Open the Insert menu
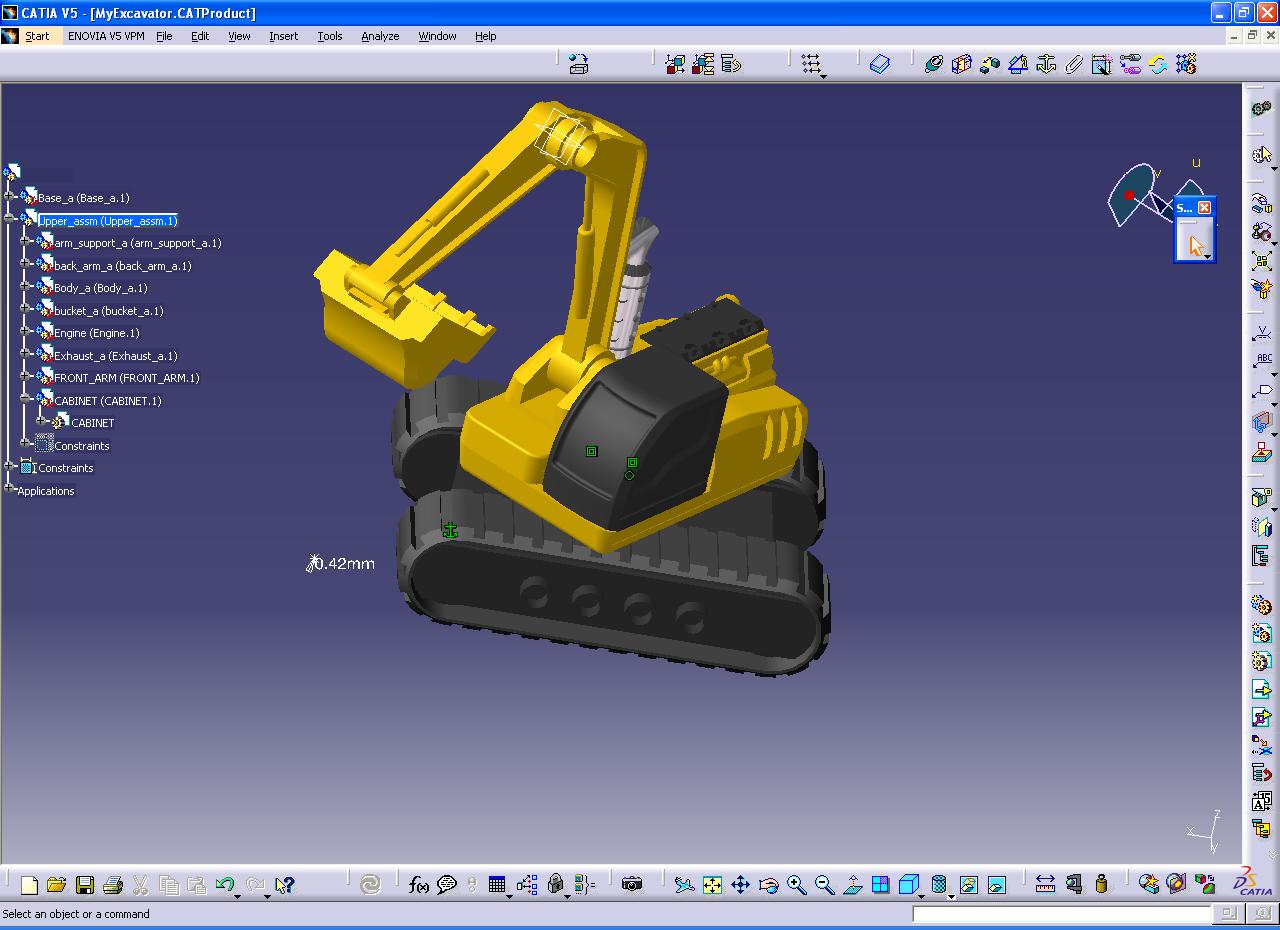Screen dimensions: 1280x930 (283, 36)
